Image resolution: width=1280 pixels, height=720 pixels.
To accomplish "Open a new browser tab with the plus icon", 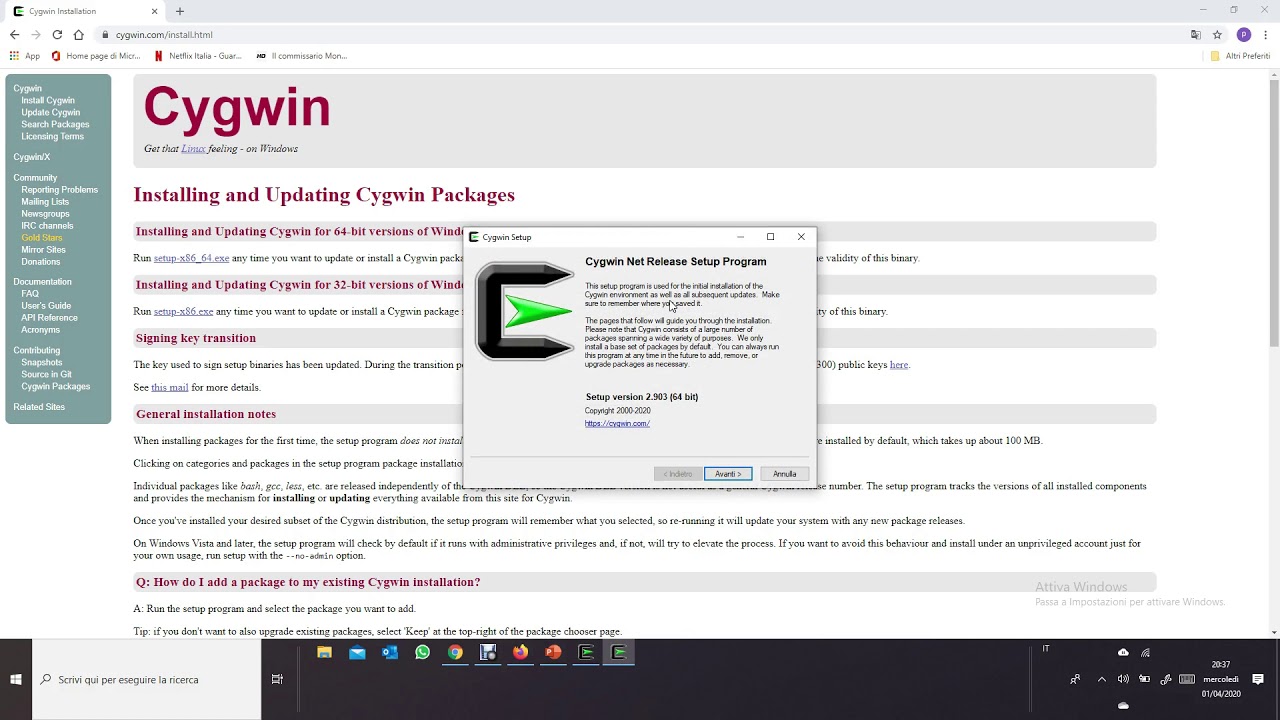I will (x=180, y=11).
